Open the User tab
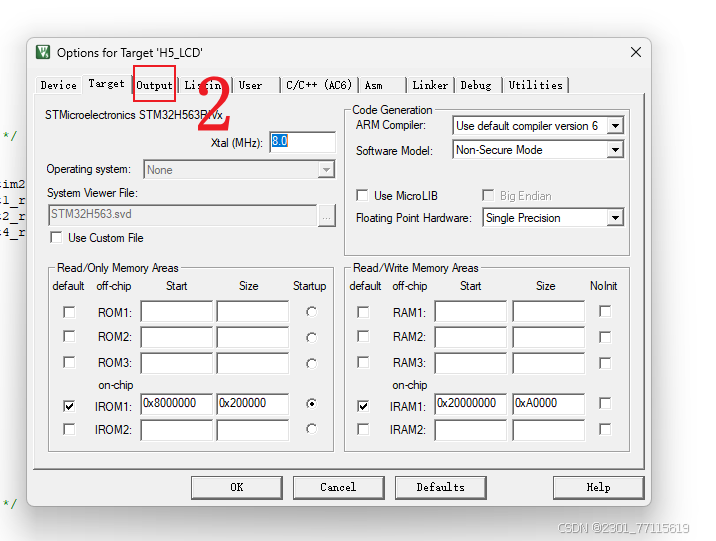Image resolution: width=716 pixels, height=541 pixels. (255, 85)
